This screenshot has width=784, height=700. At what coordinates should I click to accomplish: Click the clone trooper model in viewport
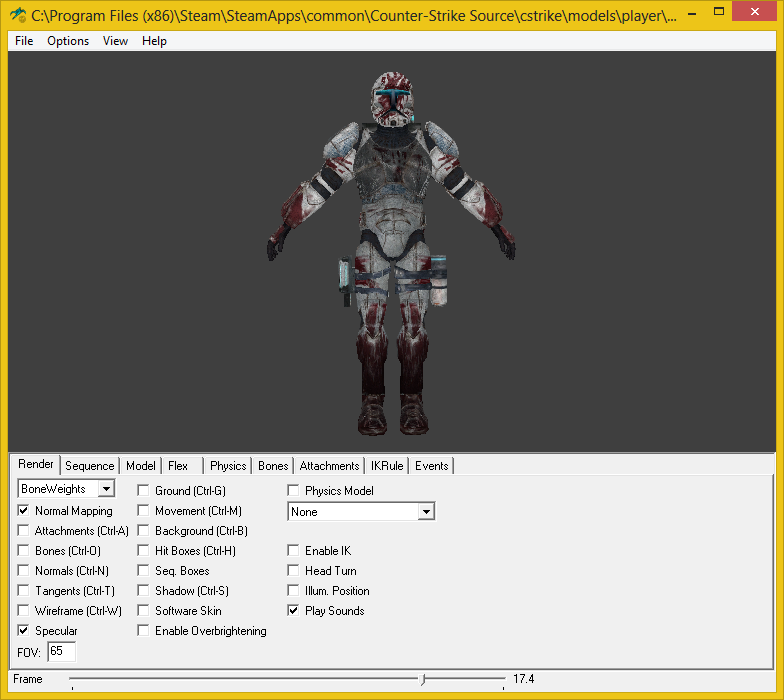392,254
